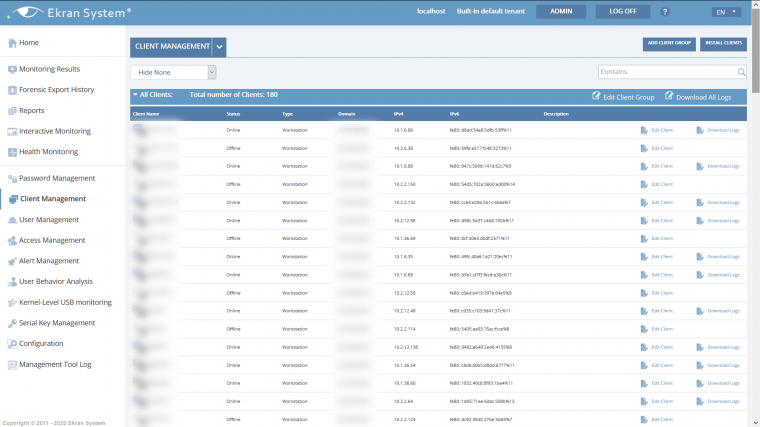
Task: Open the EN language dropdown
Action: [727, 12]
